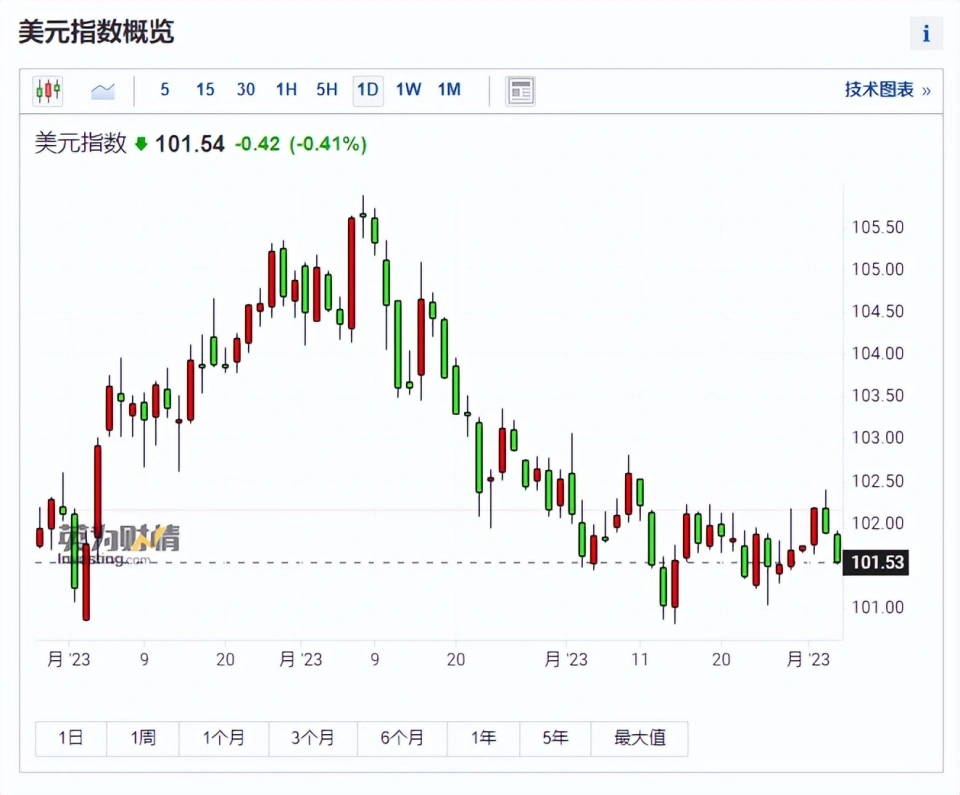Select the 1年 range button
This screenshot has width=960, height=795.
coord(484,738)
